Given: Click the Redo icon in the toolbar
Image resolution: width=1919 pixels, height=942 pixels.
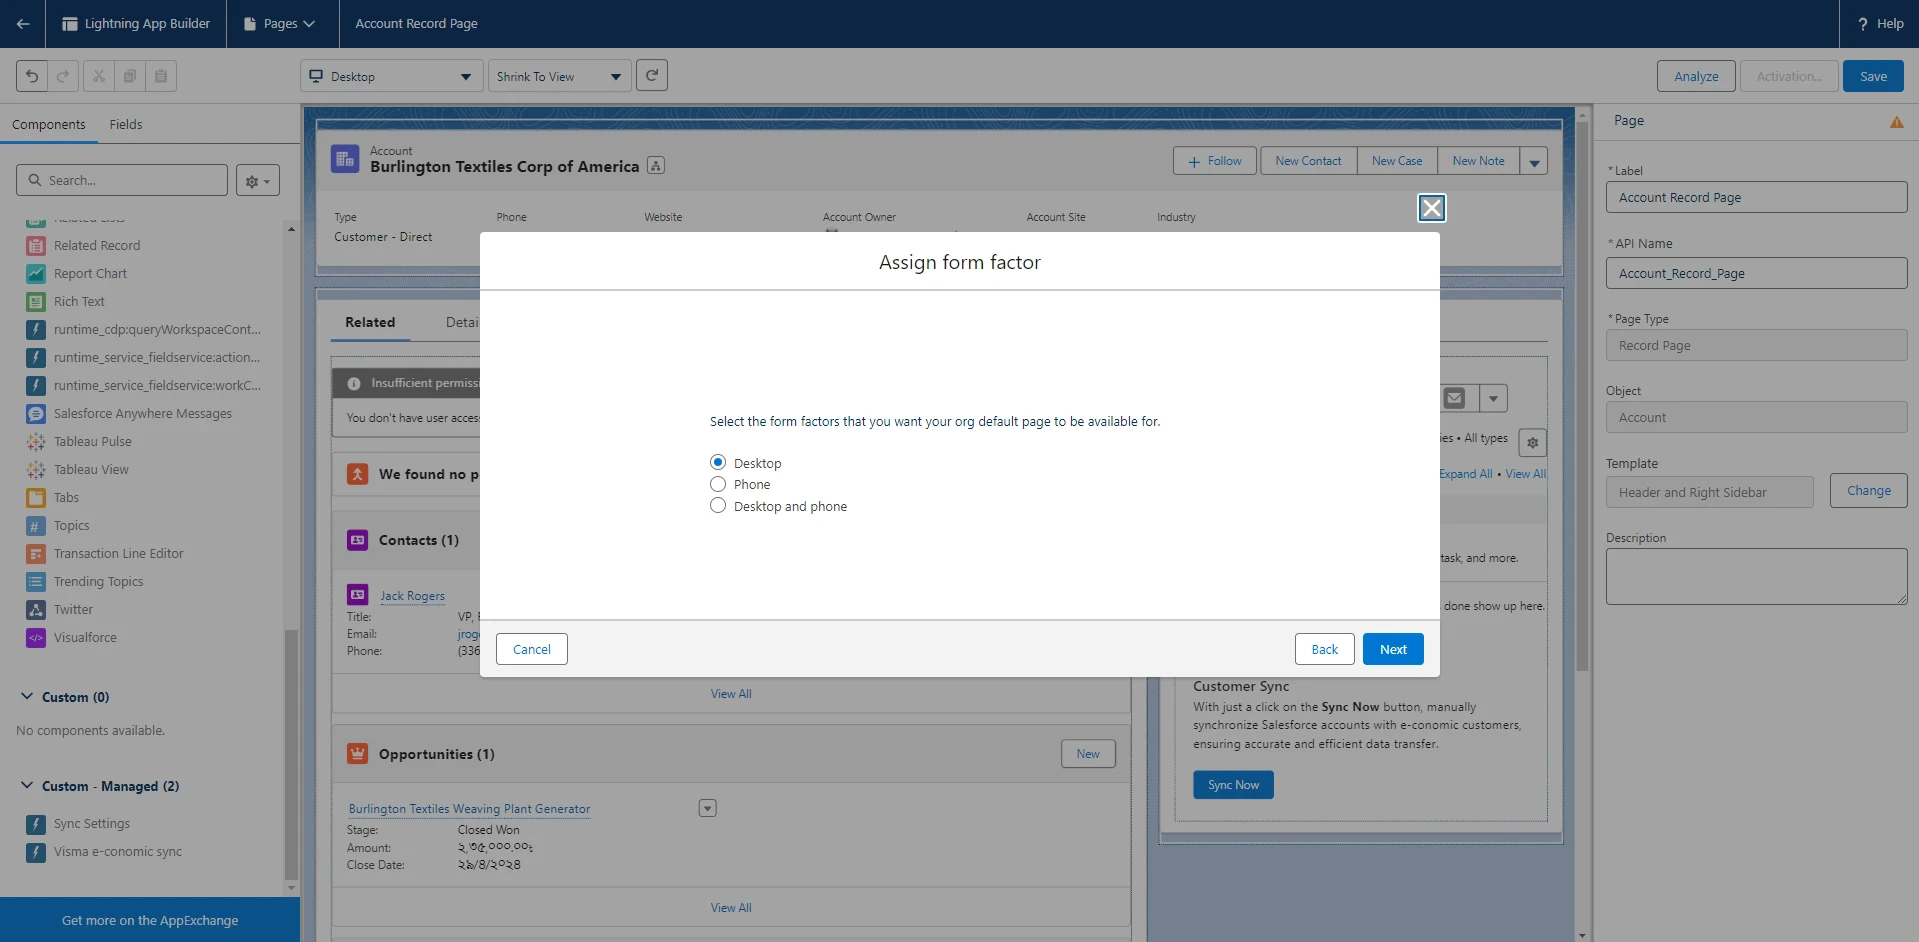Looking at the screenshot, I should pos(63,76).
